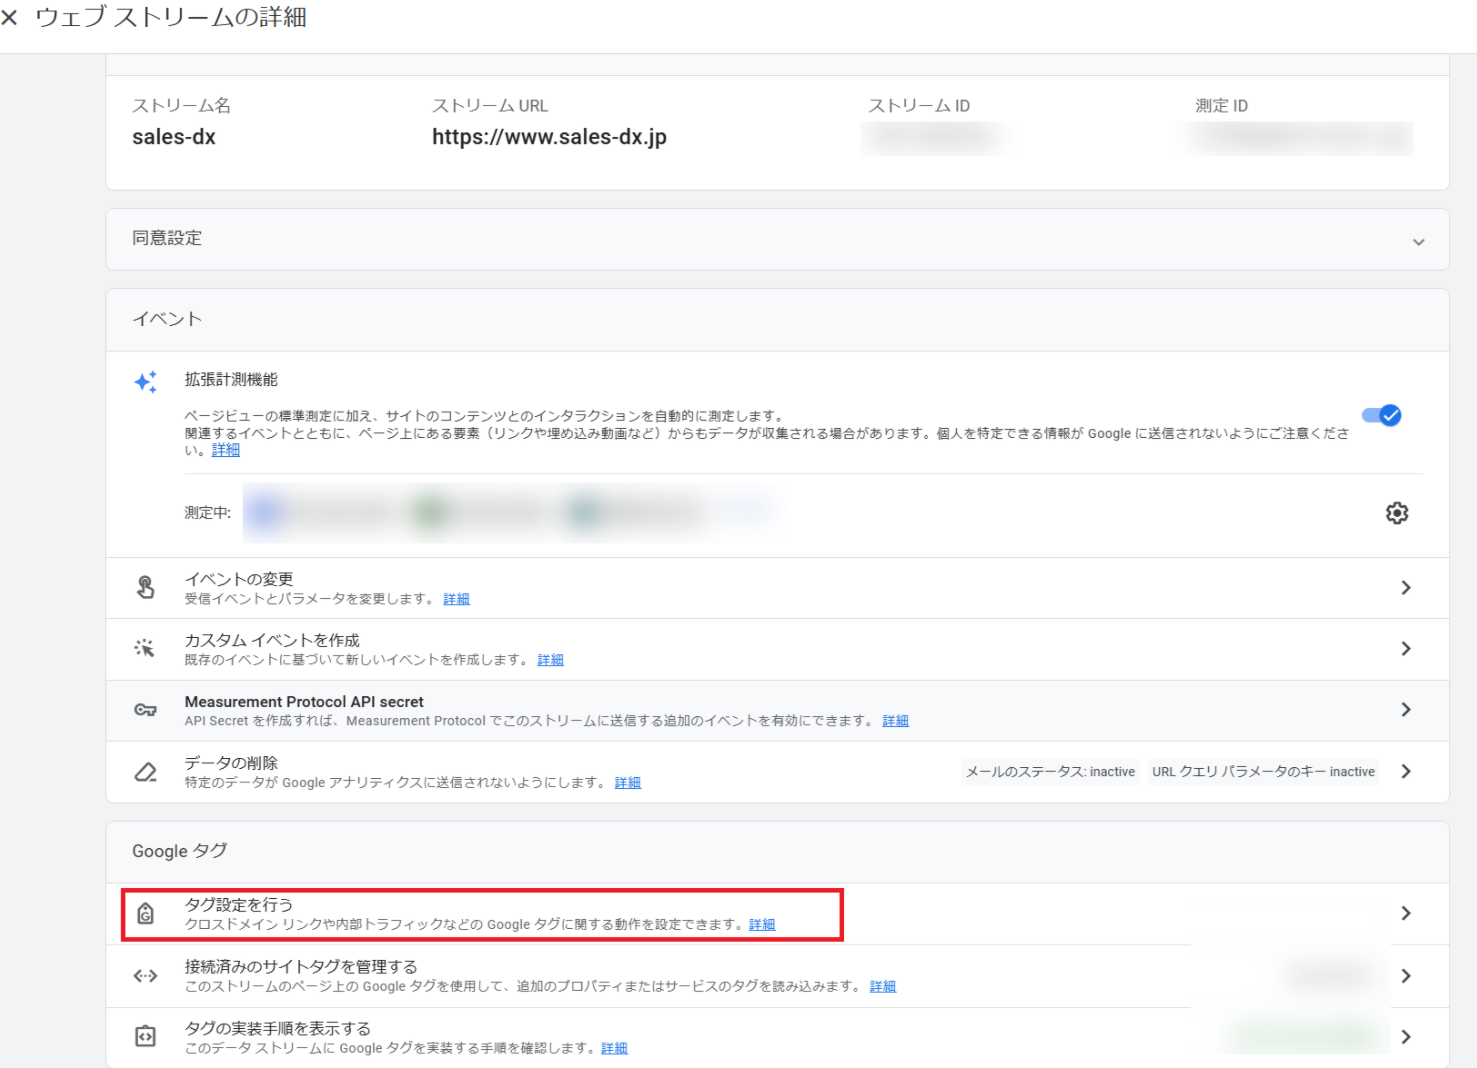Toggle the 拡張計測機能 switch
Image resolution: width=1477 pixels, height=1068 pixels.
click(x=1382, y=415)
